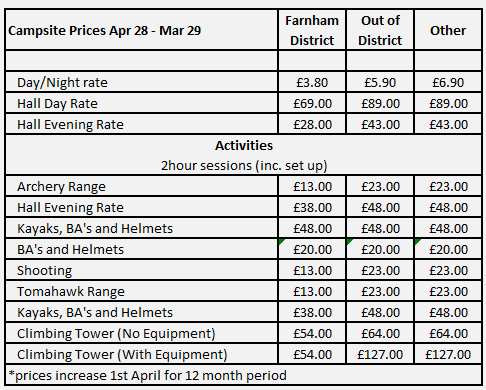The width and height of the screenshot is (486, 390).
Task: Click £127.00 Out of District climbing price
Action: coord(380,354)
